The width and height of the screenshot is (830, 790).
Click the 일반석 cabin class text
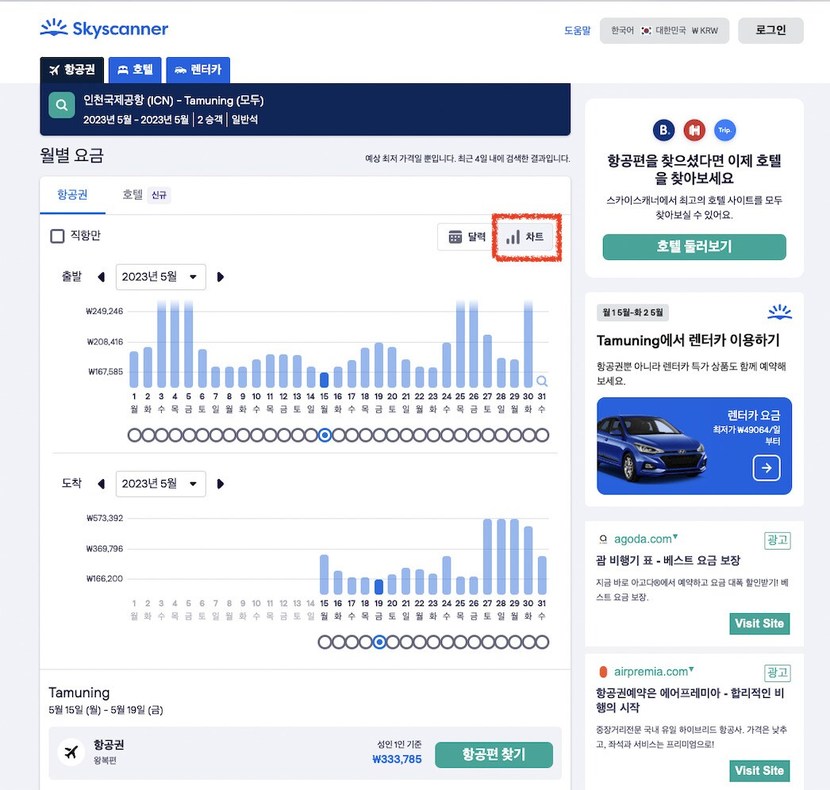(x=245, y=120)
